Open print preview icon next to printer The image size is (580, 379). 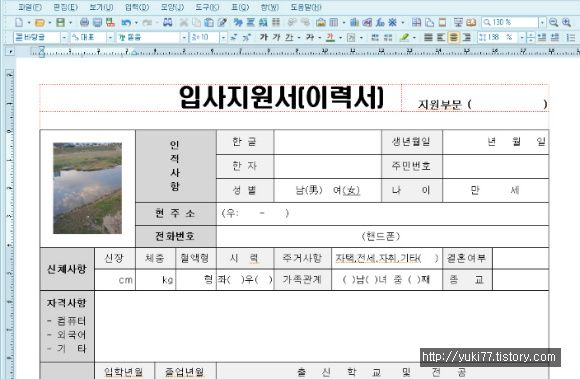97,23
